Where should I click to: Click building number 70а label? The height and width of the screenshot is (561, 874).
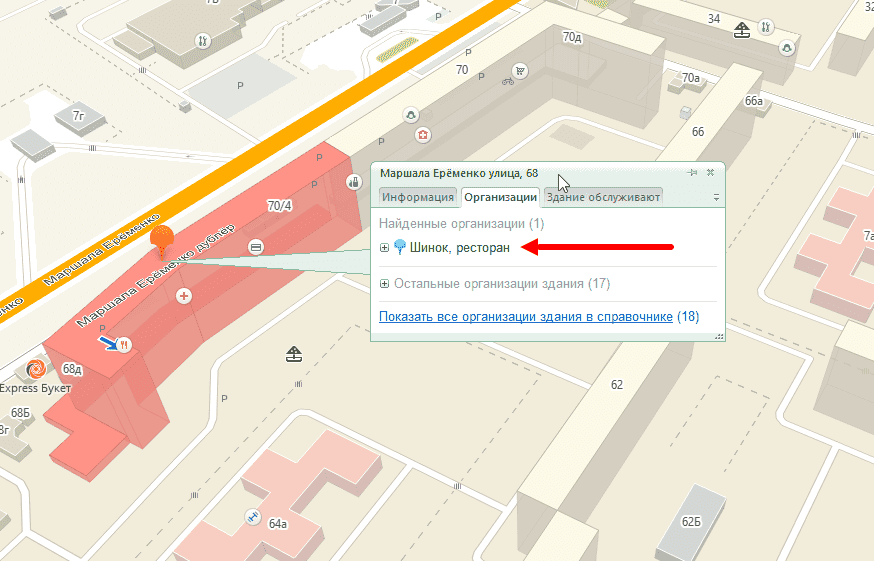coord(691,78)
